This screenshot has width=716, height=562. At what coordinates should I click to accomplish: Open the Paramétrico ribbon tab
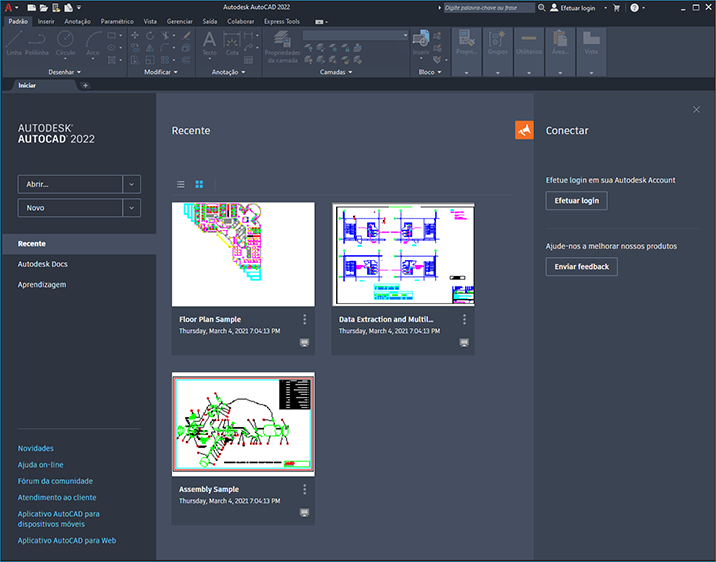117,21
